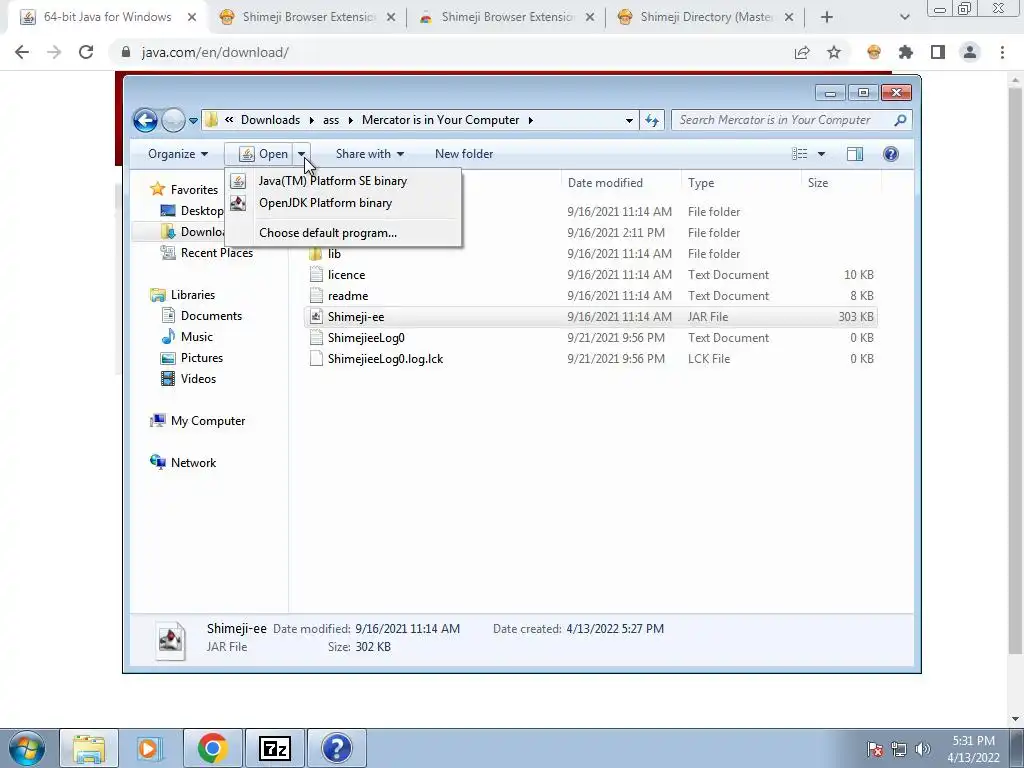Open Music library
This screenshot has height=768, width=1024.
tap(197, 337)
